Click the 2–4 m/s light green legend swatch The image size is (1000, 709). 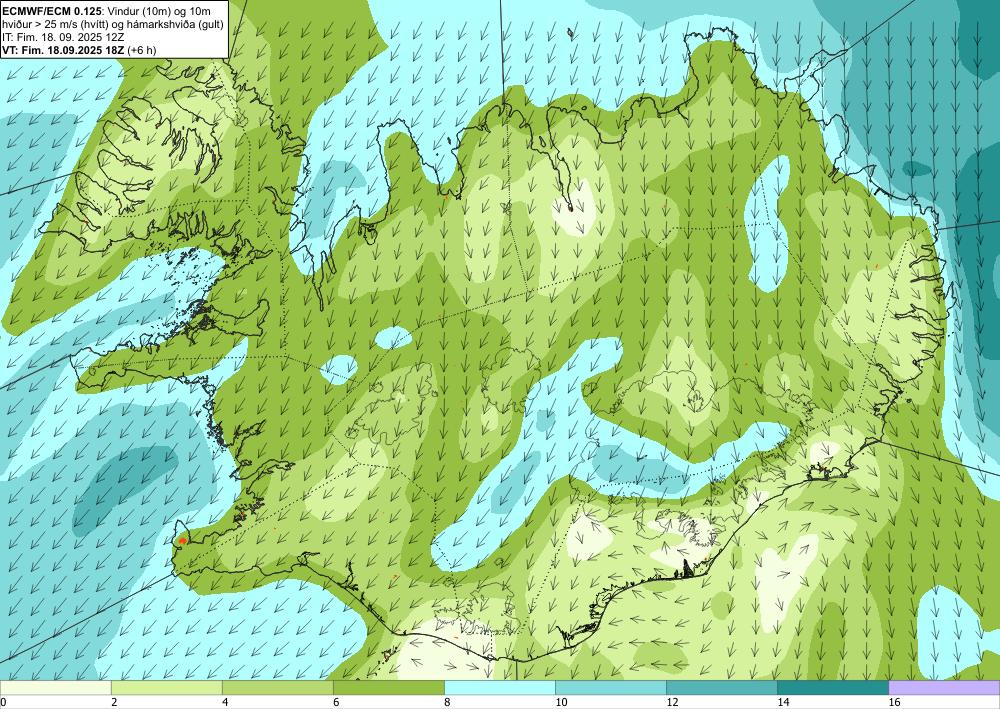coord(166,687)
